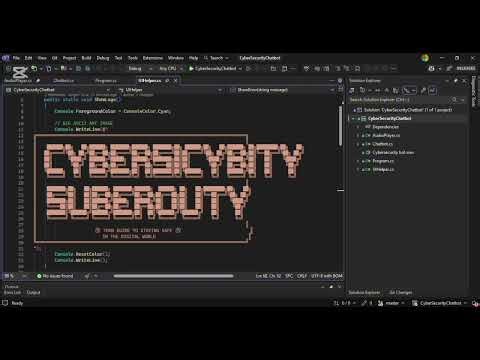
Task: Open the Build menu
Action: click(86, 58)
